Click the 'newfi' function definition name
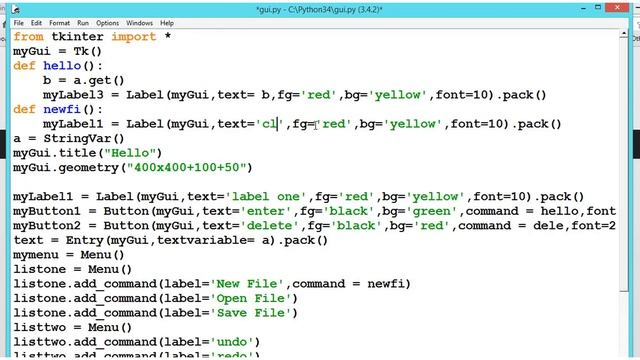Screen dimensions: 640x360 tap(62, 109)
